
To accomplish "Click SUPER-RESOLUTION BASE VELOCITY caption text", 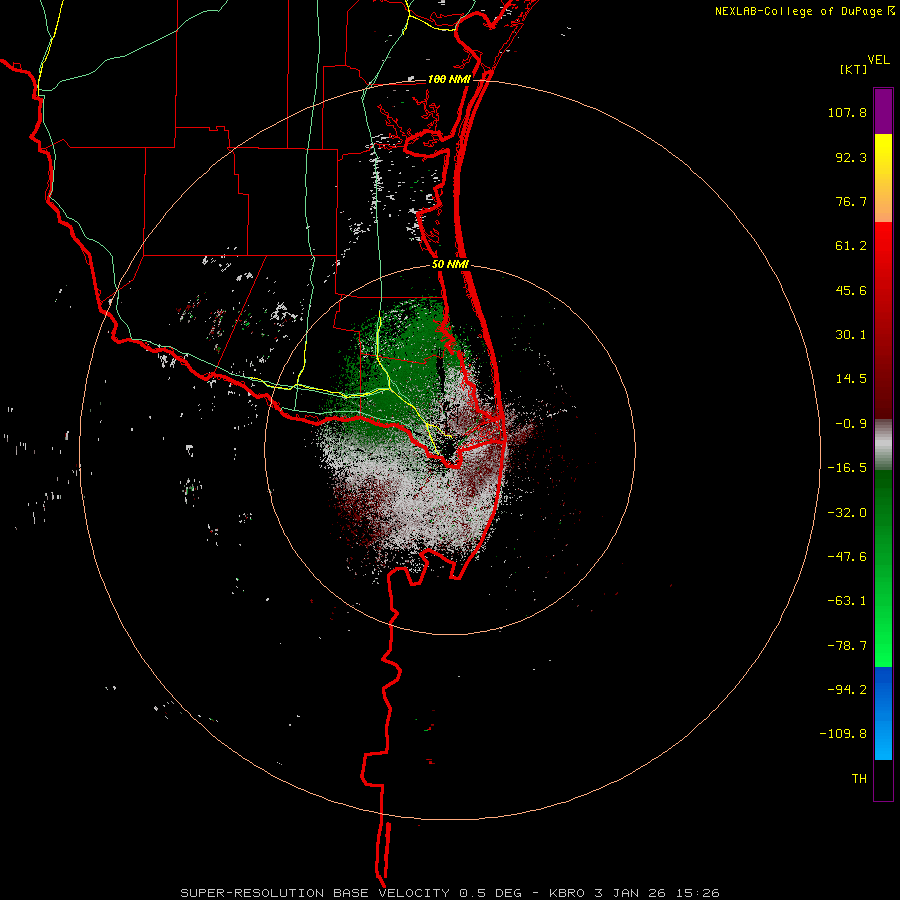I will tap(317, 893).
